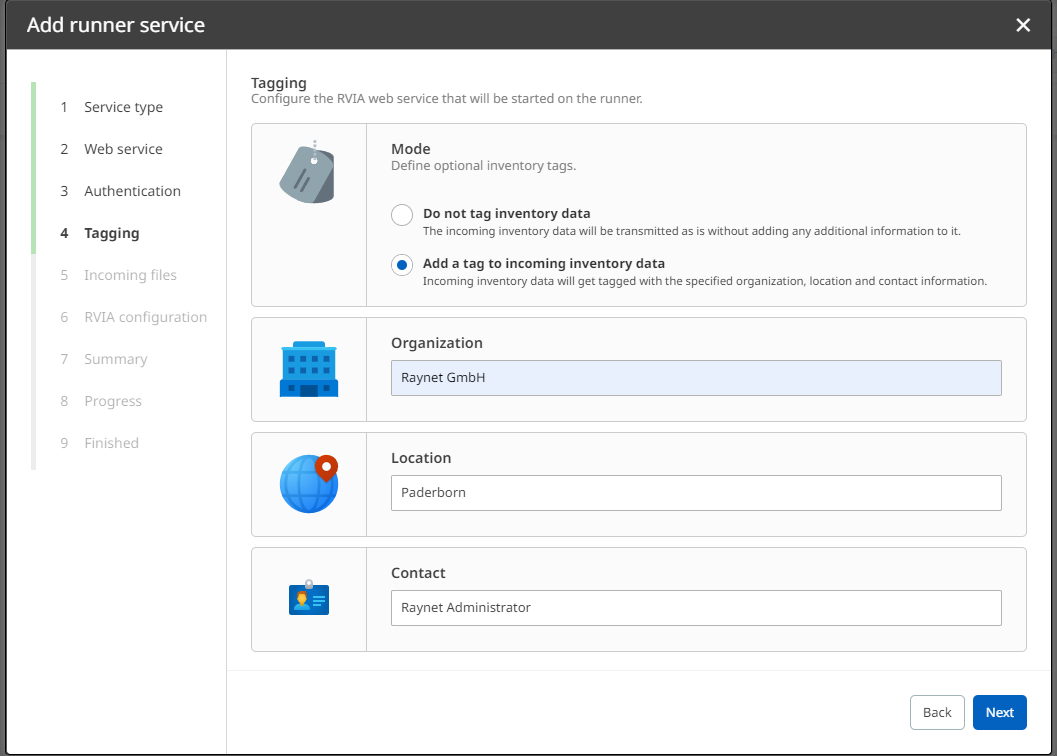Screen dimensions: 1057x756
Task: Select 'Add a tag to incoming inventory data'
Action: (x=402, y=265)
